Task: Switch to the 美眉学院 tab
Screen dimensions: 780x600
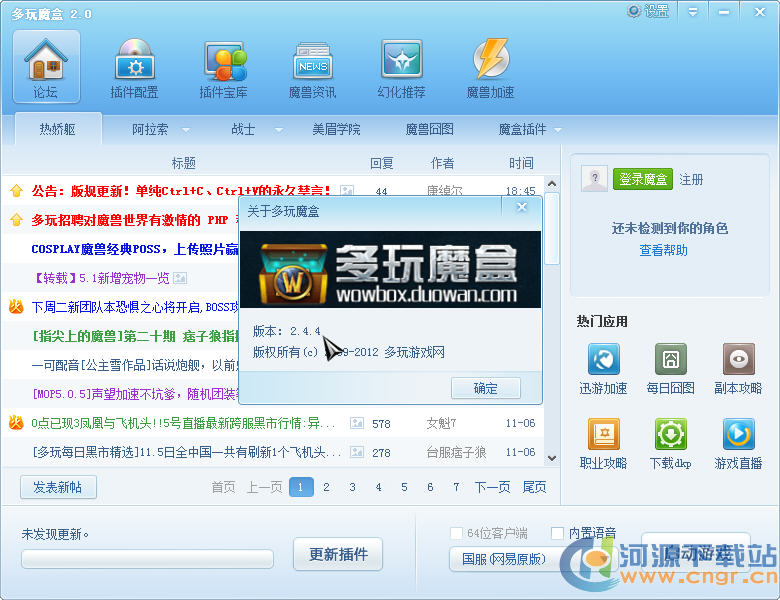Action: tap(336, 129)
